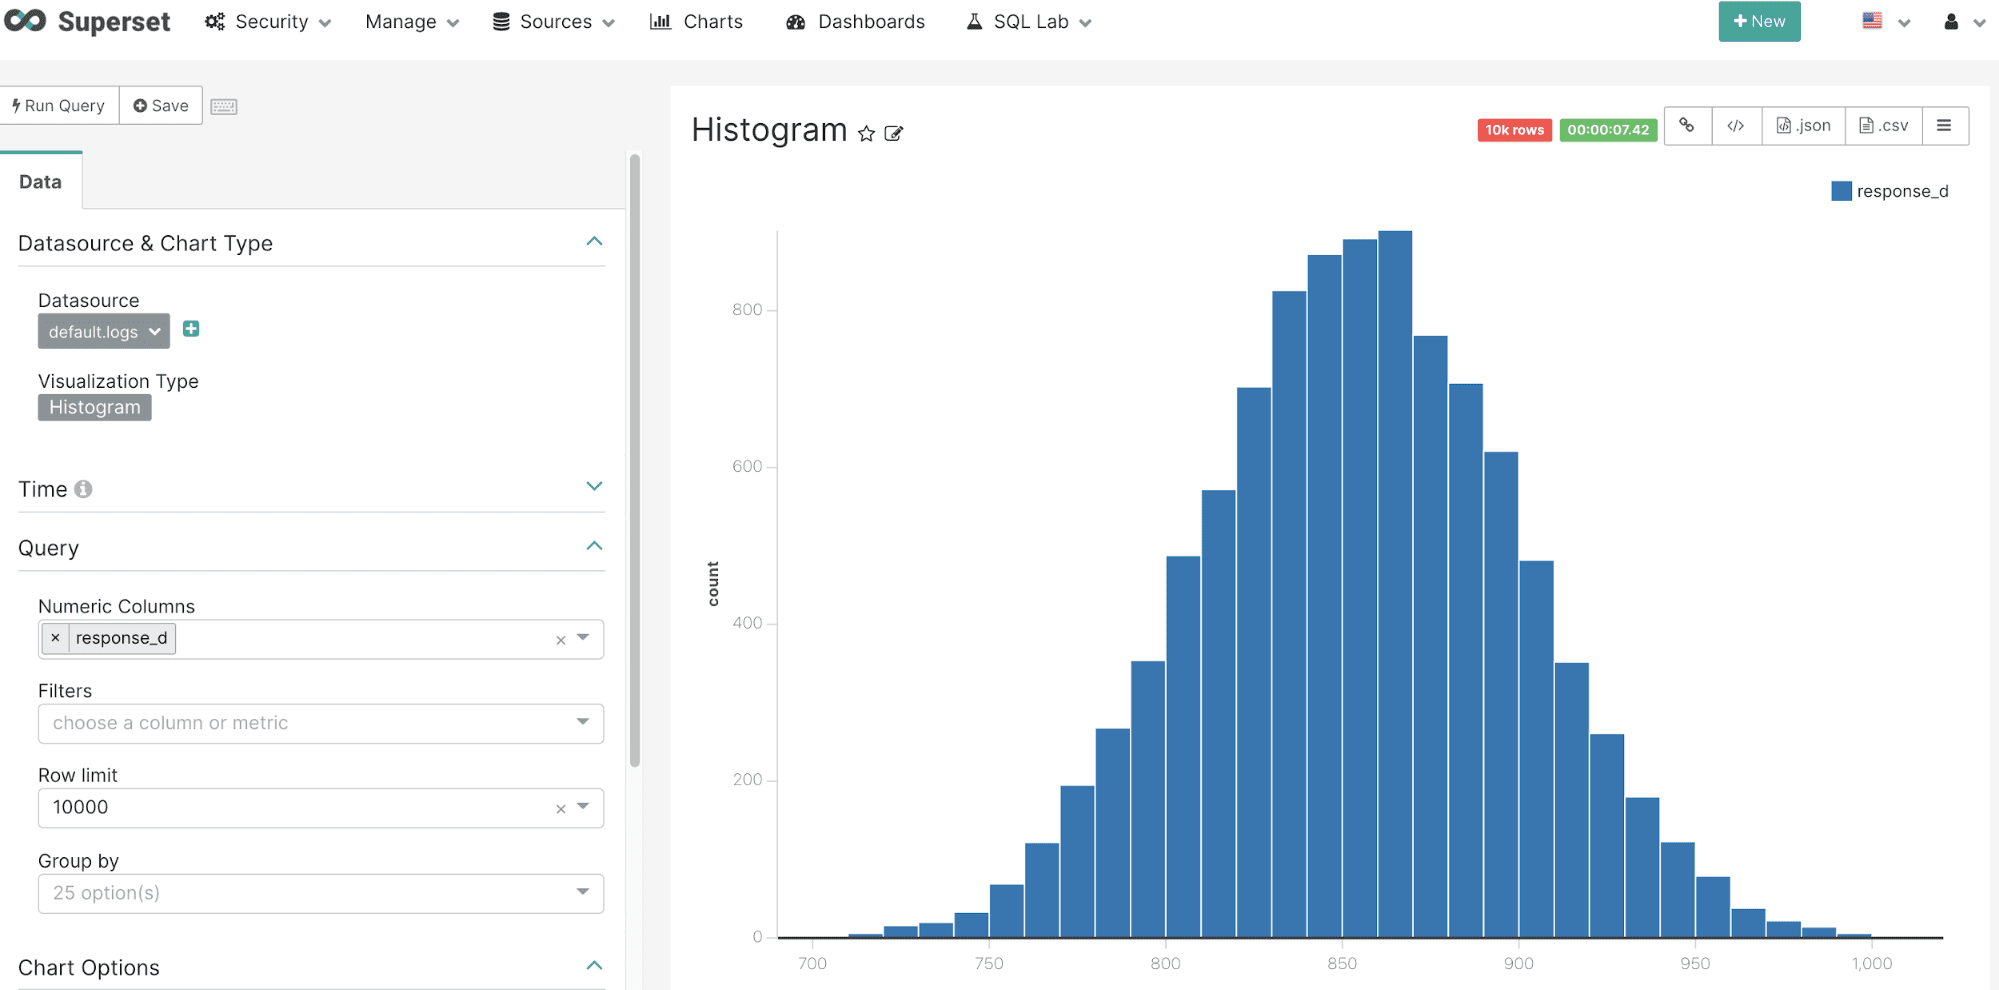
Task: Go to Dashboards page
Action: (x=856, y=22)
